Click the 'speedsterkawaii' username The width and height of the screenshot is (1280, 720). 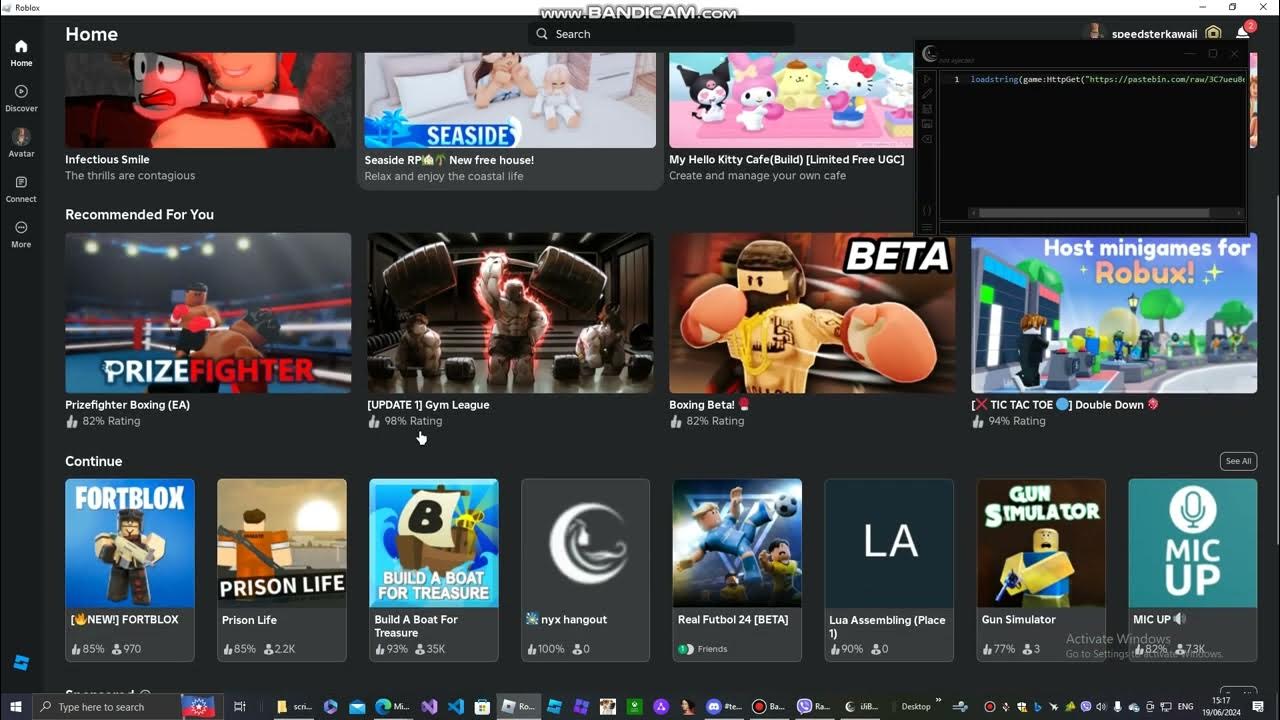pos(1154,34)
